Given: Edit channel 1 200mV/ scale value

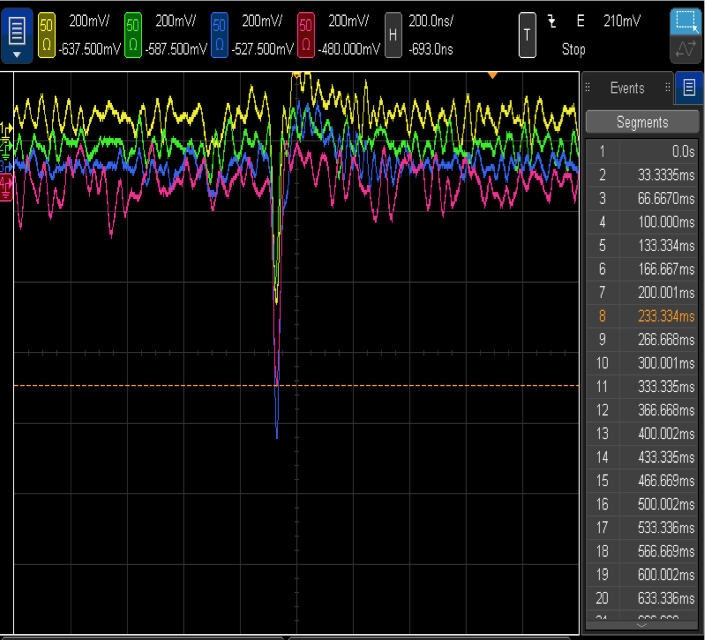Looking at the screenshot, I should pos(89,21).
